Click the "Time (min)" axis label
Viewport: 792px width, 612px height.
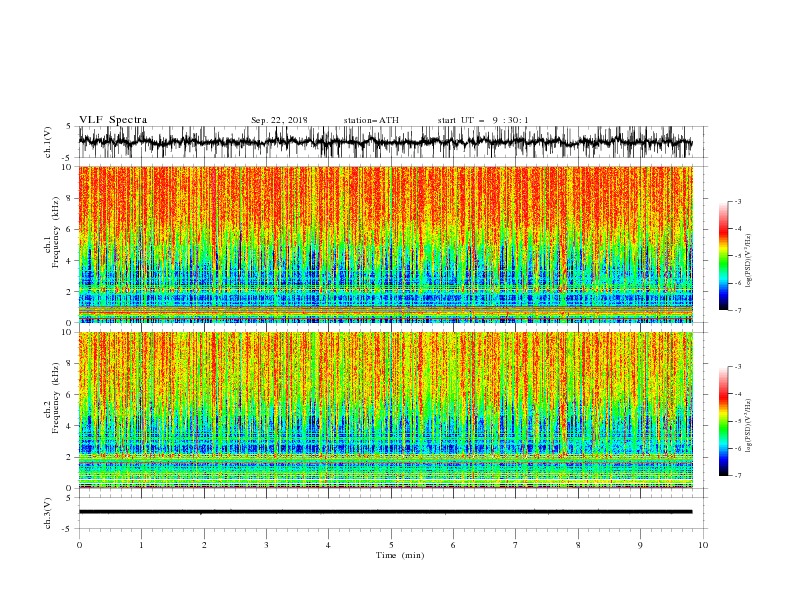click(400, 555)
